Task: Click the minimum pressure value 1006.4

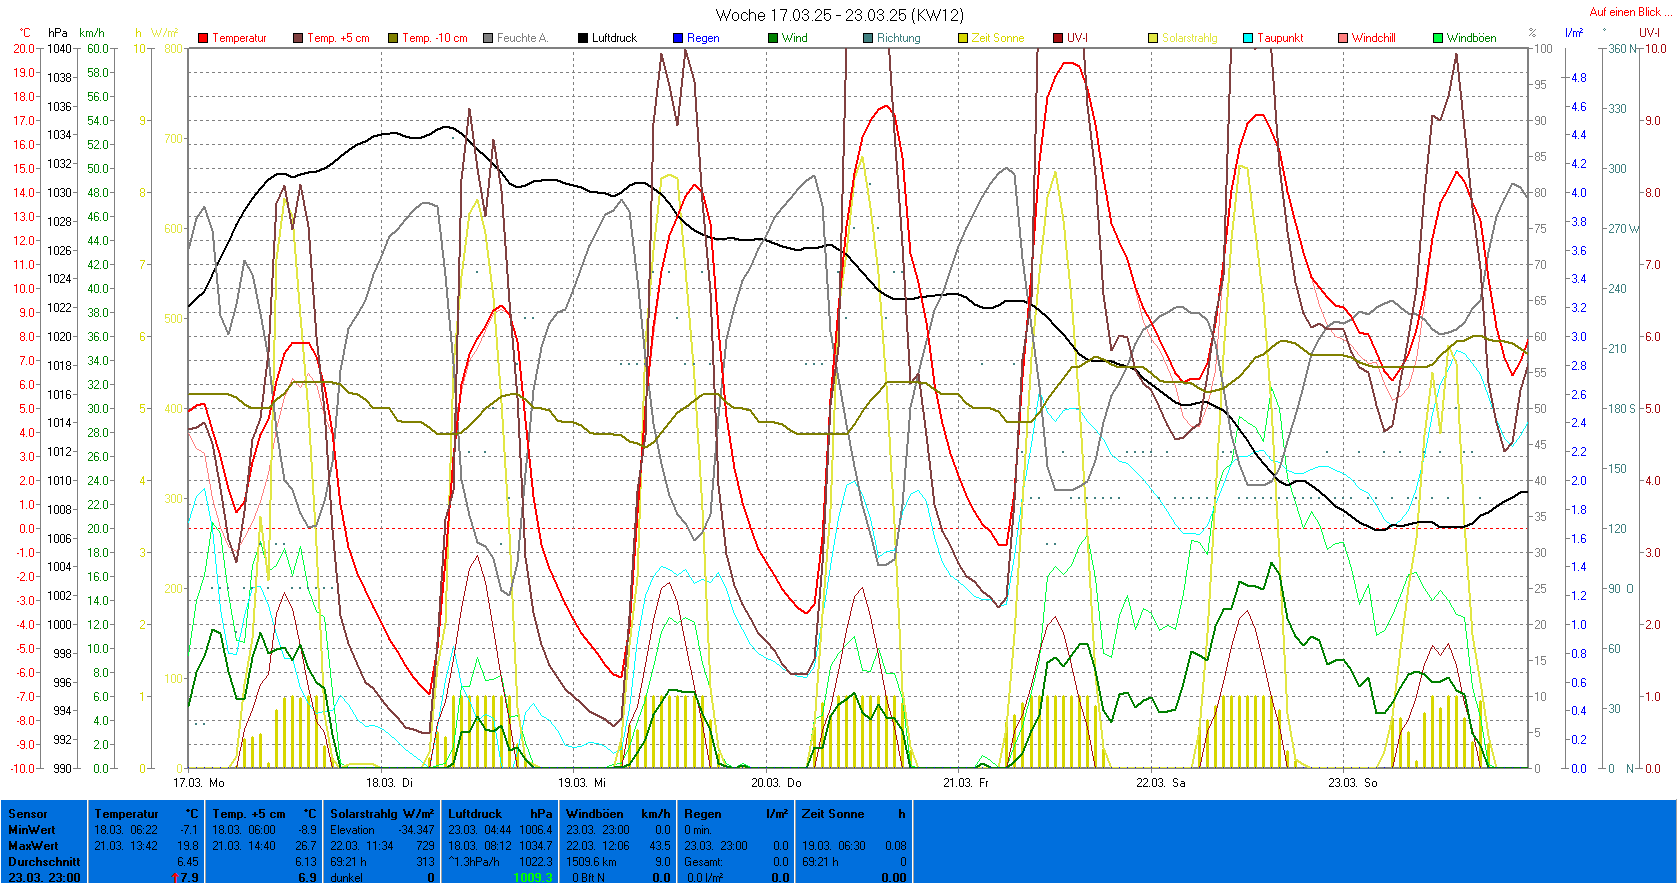Action: point(535,830)
